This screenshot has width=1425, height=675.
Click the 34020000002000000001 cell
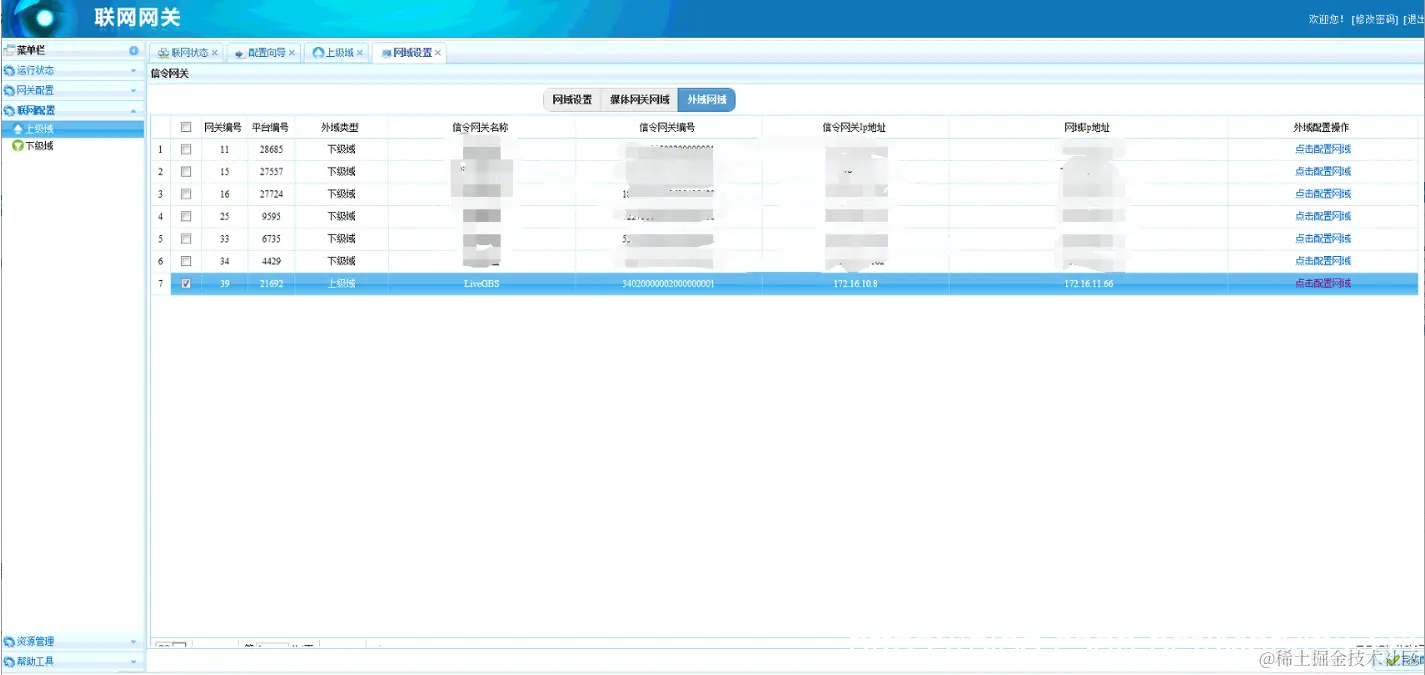pos(667,283)
